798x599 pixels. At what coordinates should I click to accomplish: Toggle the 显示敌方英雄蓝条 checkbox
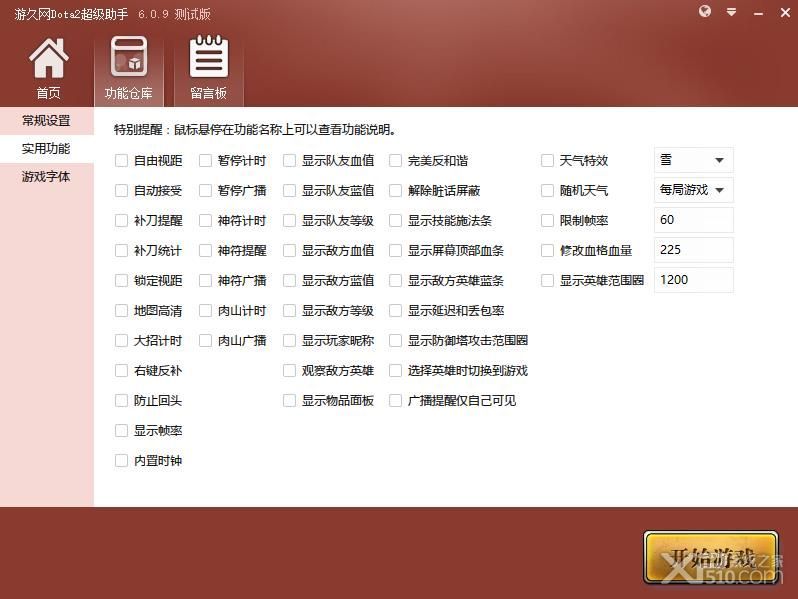tap(395, 281)
